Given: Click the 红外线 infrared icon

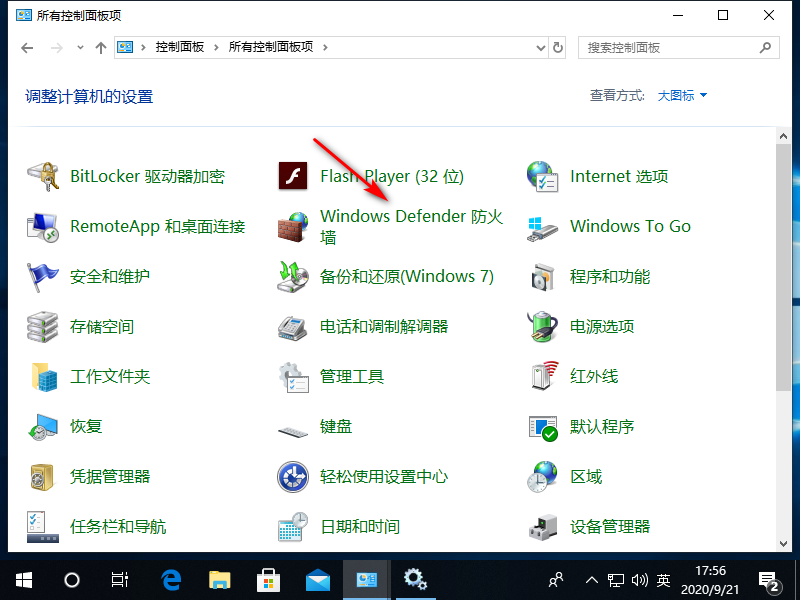Looking at the screenshot, I should point(541,377).
